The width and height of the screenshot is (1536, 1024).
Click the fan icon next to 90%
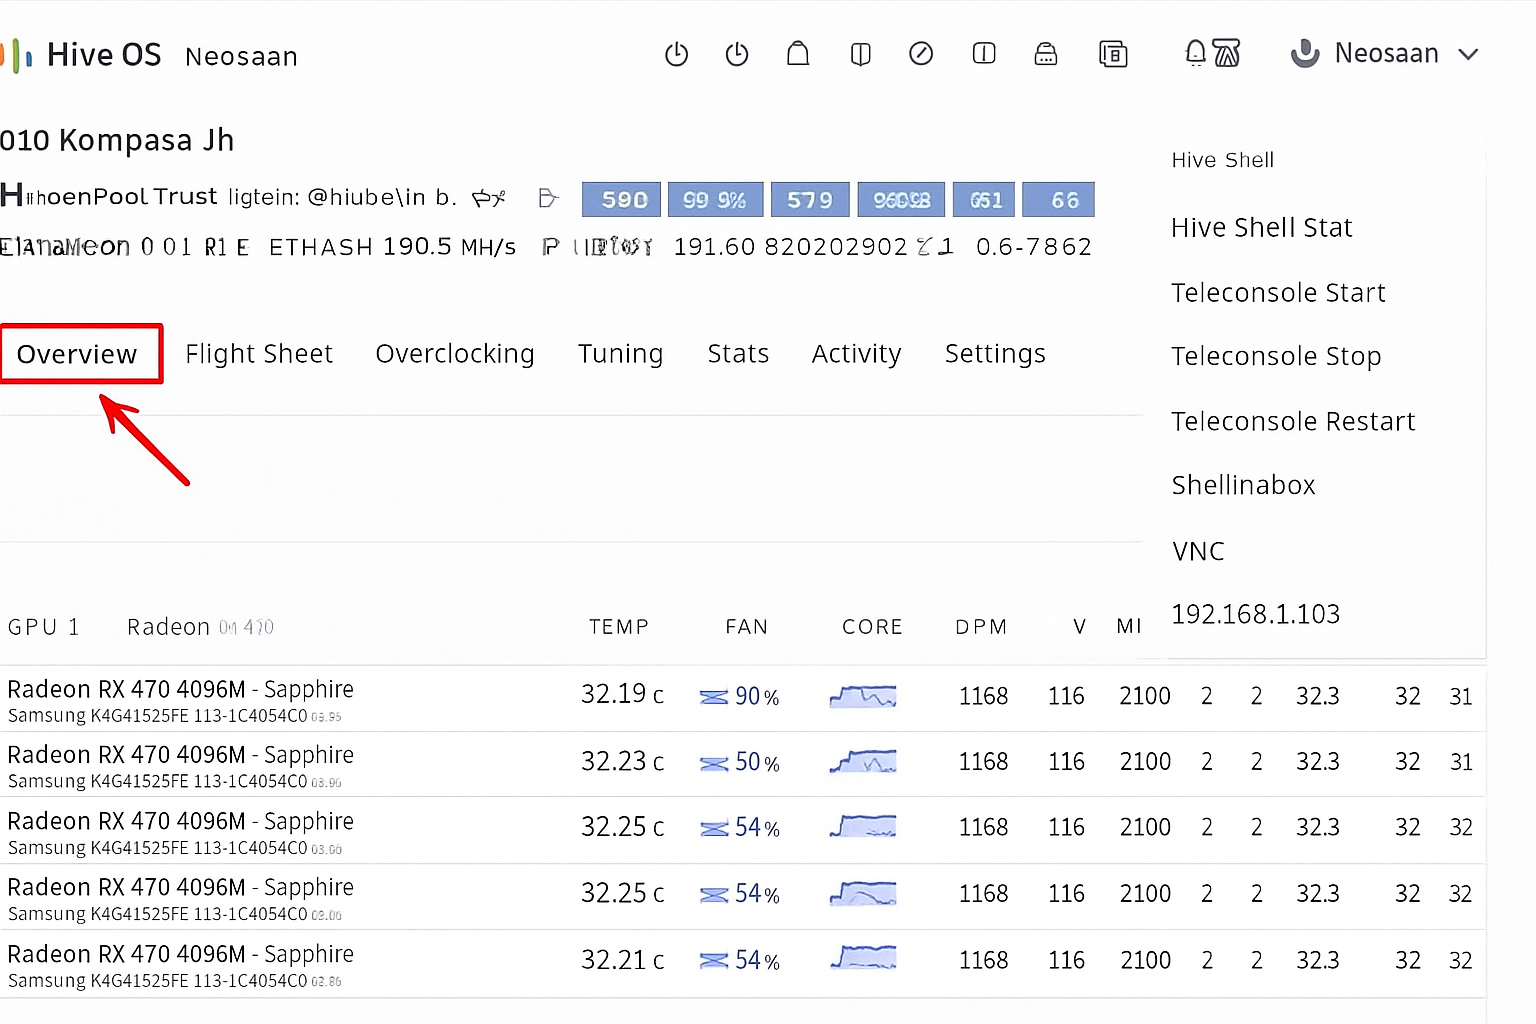714,697
